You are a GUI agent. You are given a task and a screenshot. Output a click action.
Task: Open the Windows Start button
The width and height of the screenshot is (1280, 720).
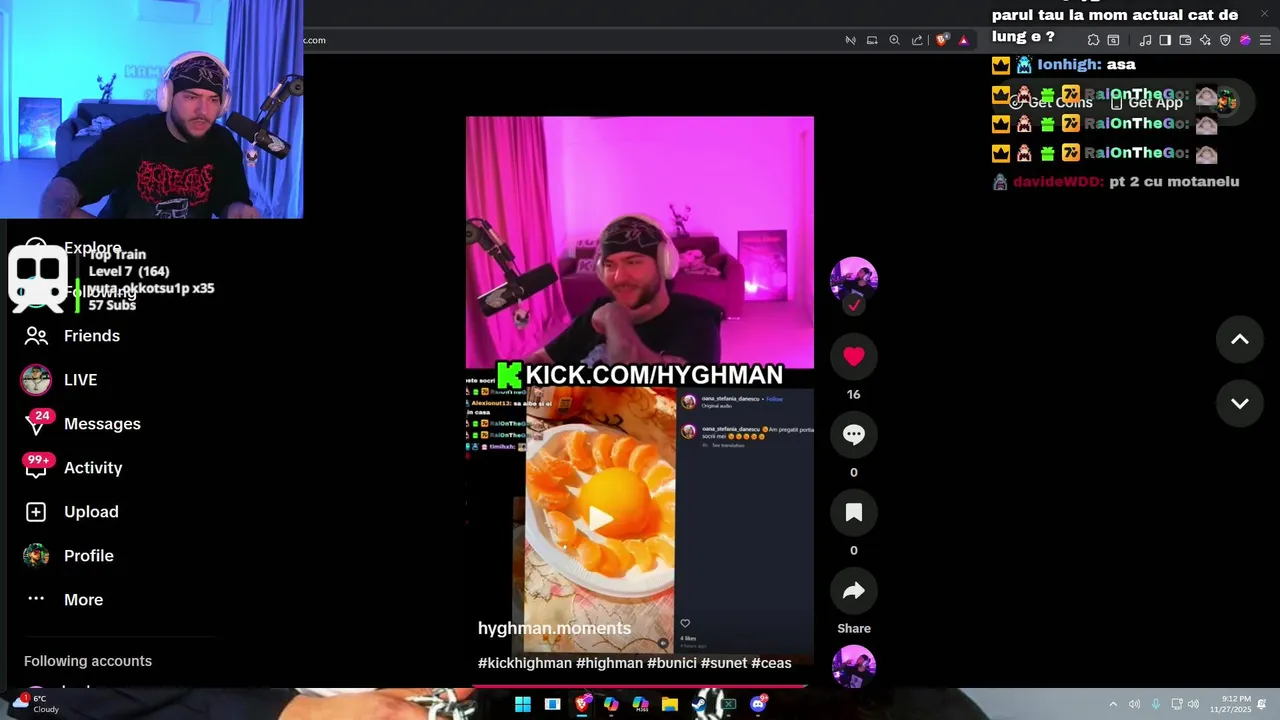pos(523,704)
